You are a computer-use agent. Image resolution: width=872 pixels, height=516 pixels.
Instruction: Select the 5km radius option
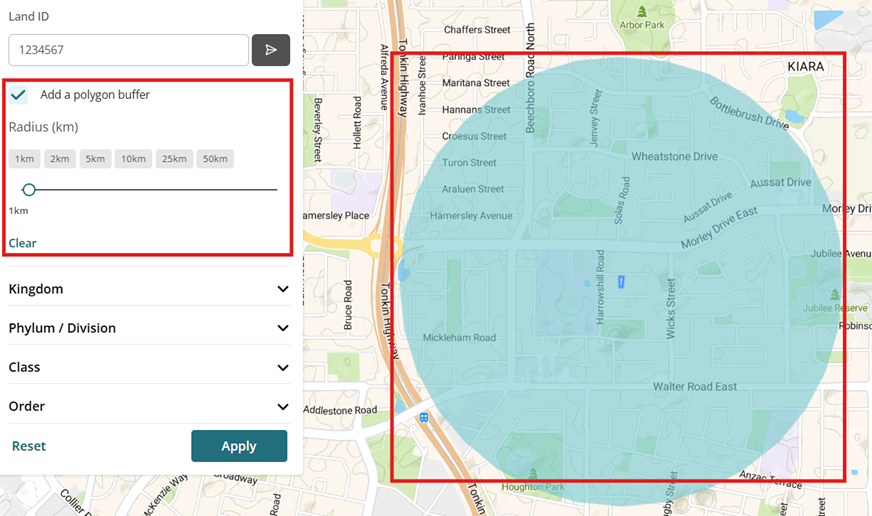coord(95,159)
